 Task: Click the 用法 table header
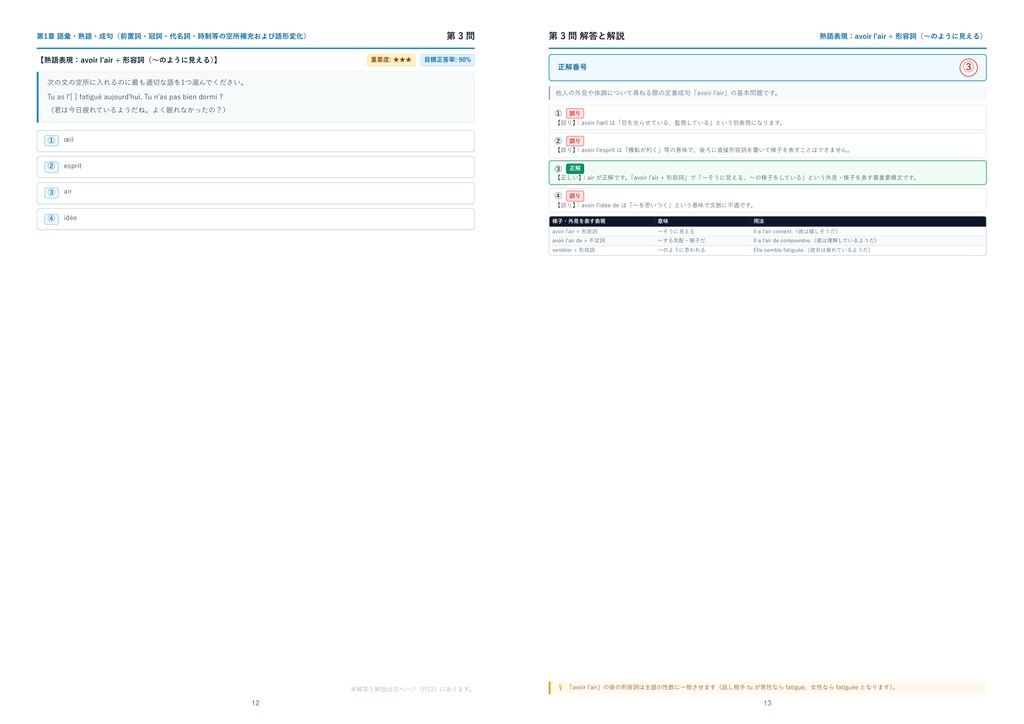click(x=758, y=221)
